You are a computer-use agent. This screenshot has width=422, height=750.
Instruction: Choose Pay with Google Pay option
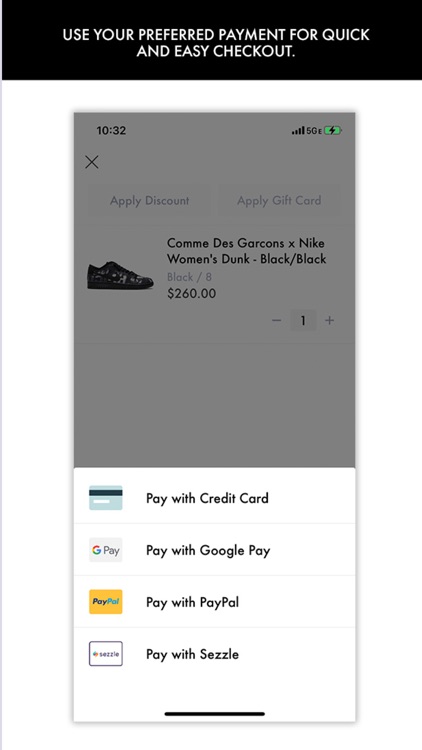pos(214,550)
